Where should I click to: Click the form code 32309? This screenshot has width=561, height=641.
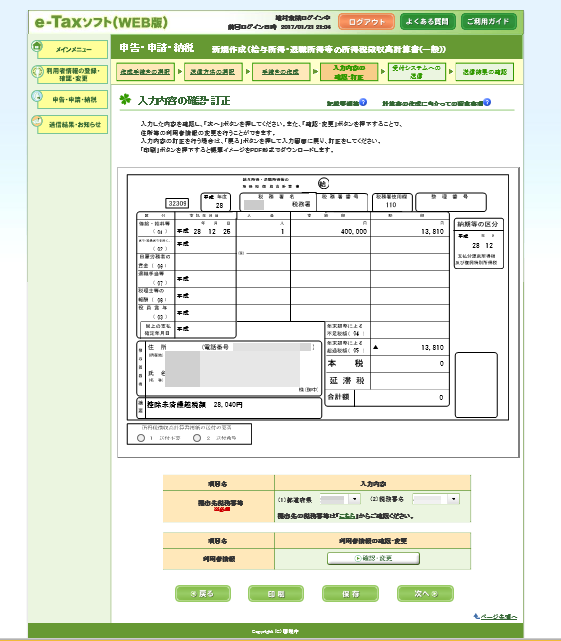click(x=178, y=203)
